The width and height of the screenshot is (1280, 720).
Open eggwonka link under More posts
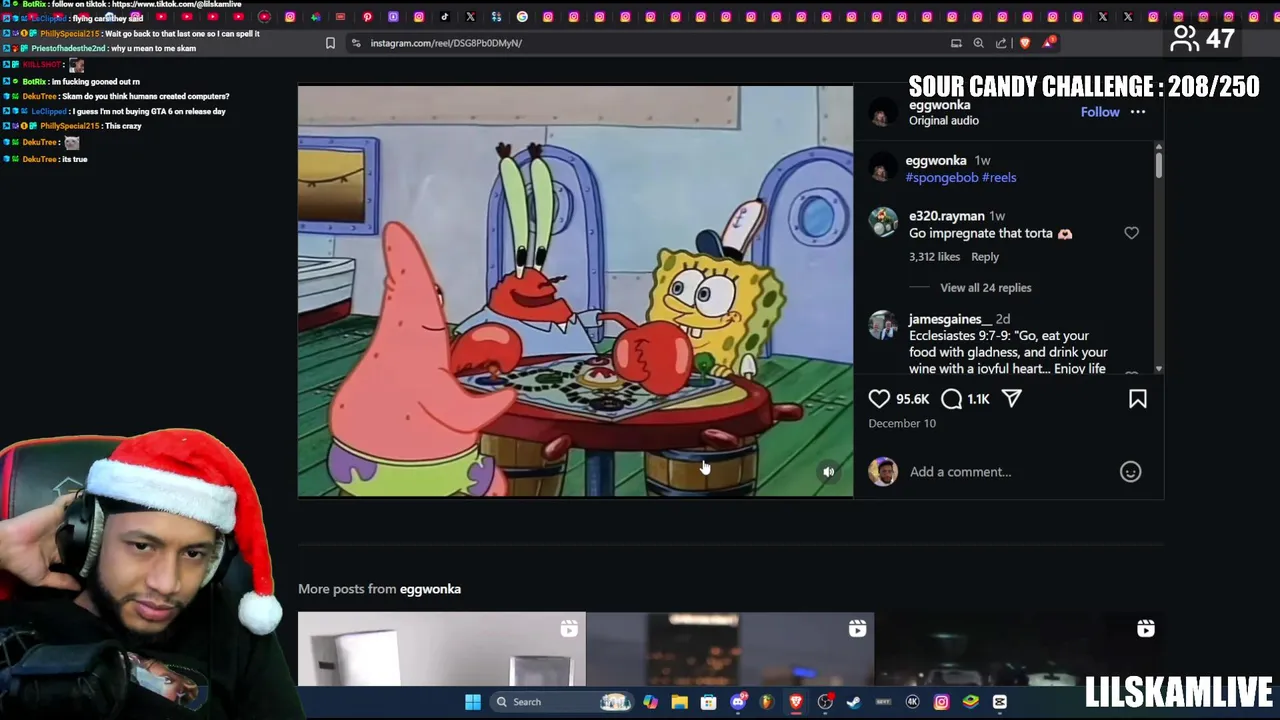[430, 589]
